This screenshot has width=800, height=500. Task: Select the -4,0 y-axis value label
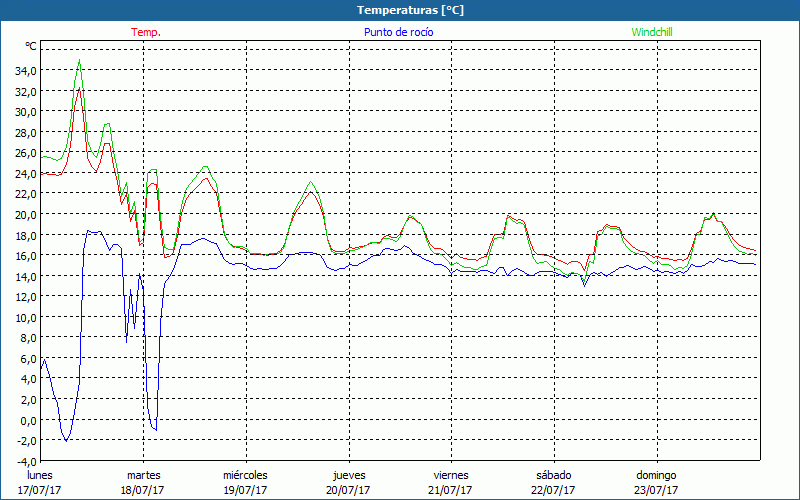pos(24,461)
